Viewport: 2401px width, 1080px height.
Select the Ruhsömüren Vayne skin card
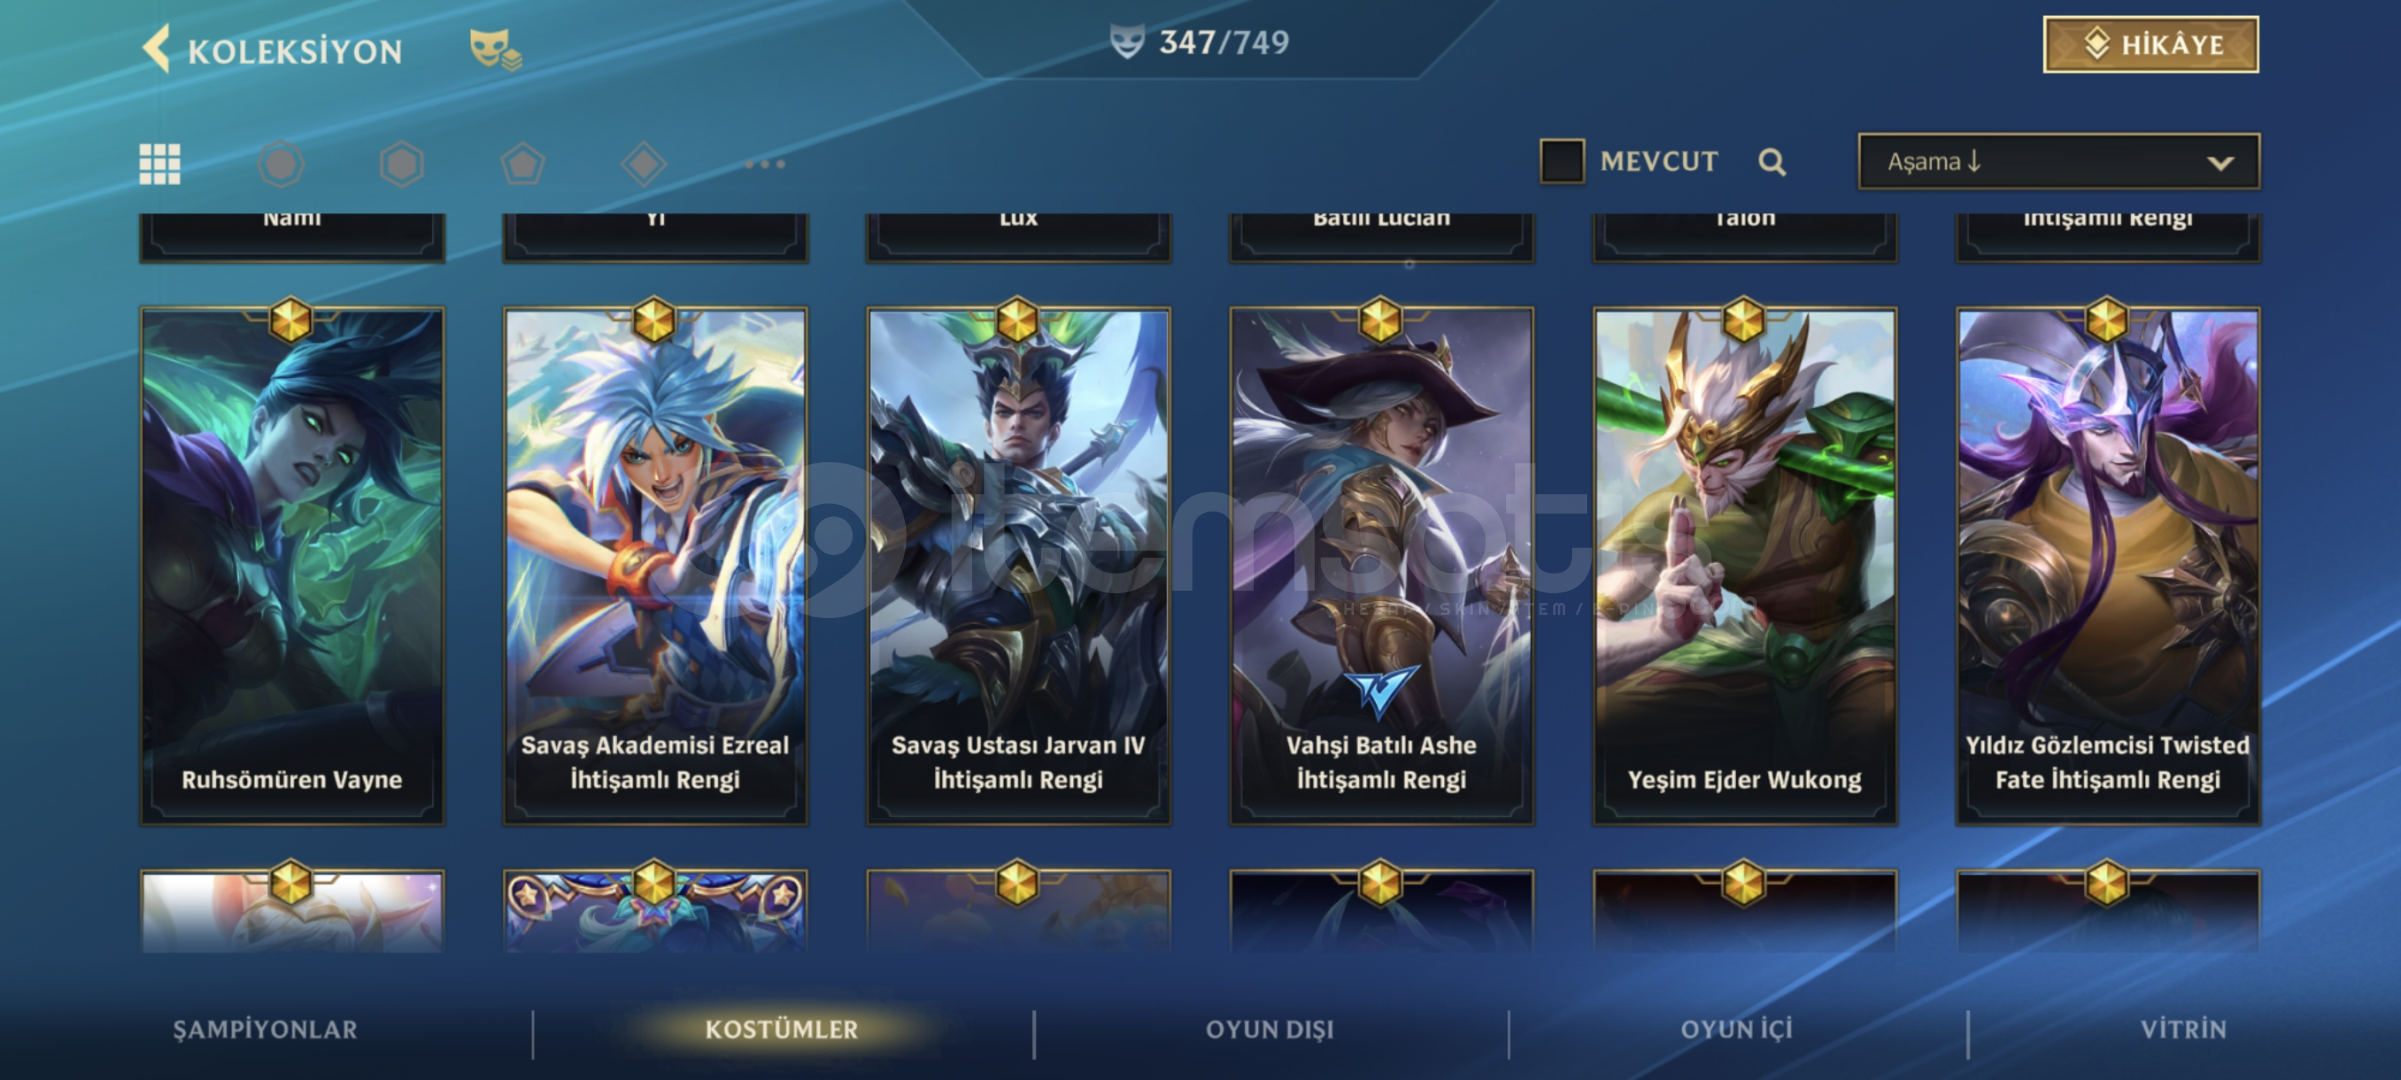[x=292, y=566]
